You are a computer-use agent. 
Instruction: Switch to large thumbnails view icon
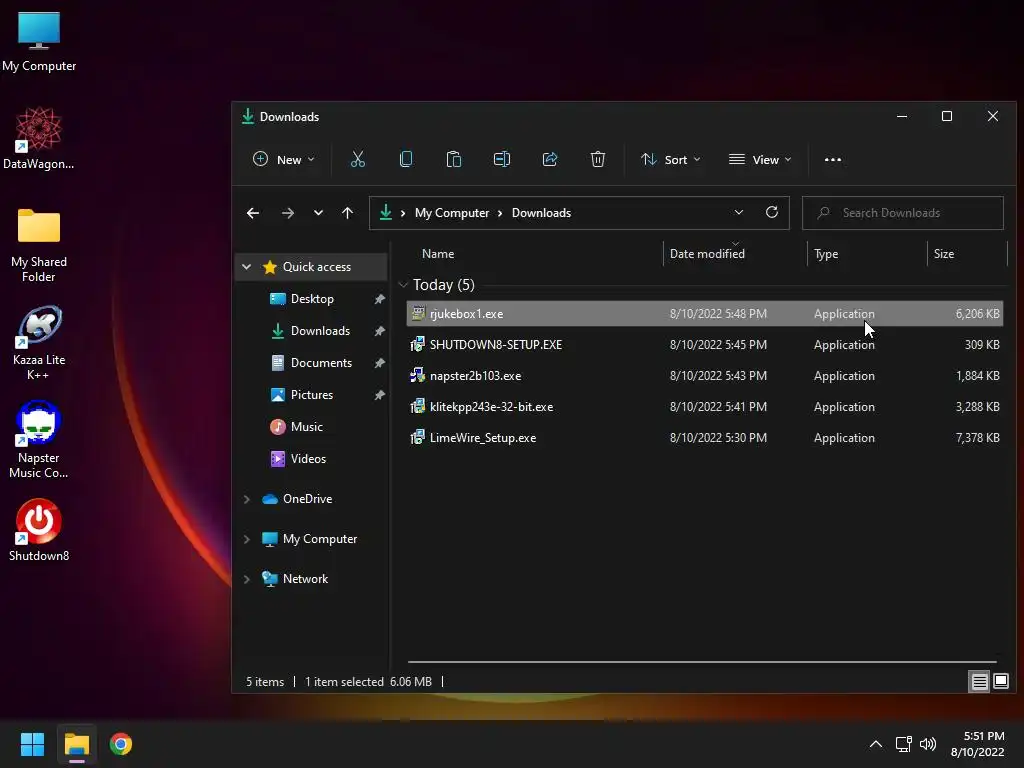pyautogui.click(x=1000, y=681)
